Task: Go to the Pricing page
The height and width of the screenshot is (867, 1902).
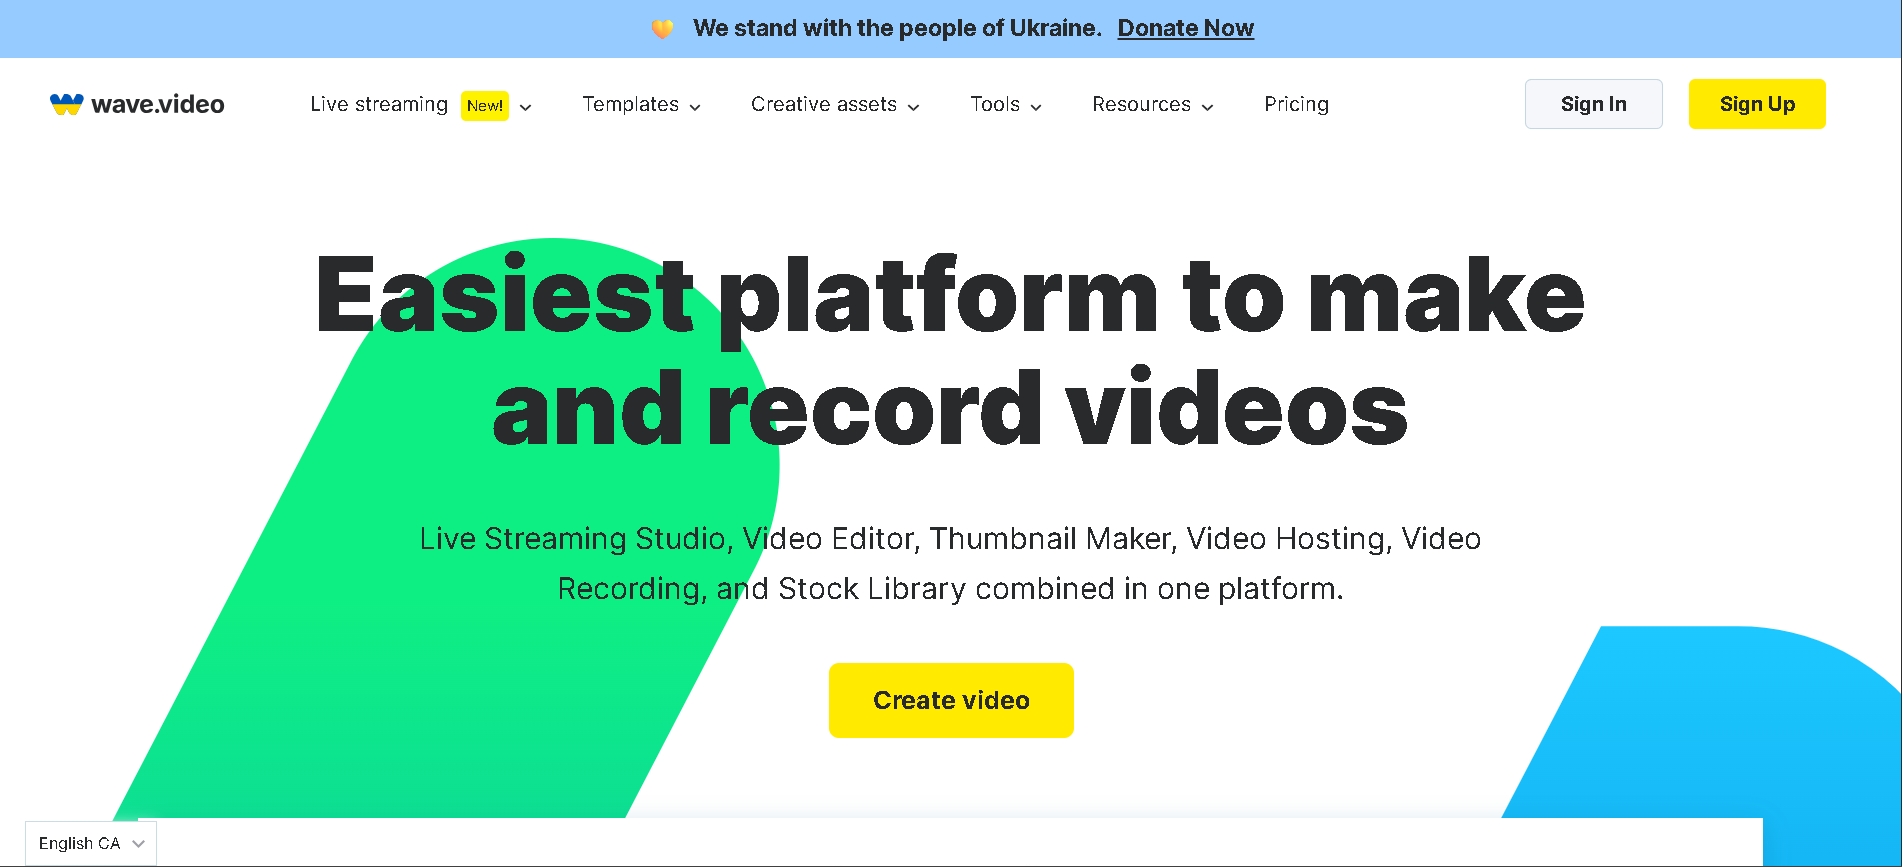Action: pos(1296,104)
